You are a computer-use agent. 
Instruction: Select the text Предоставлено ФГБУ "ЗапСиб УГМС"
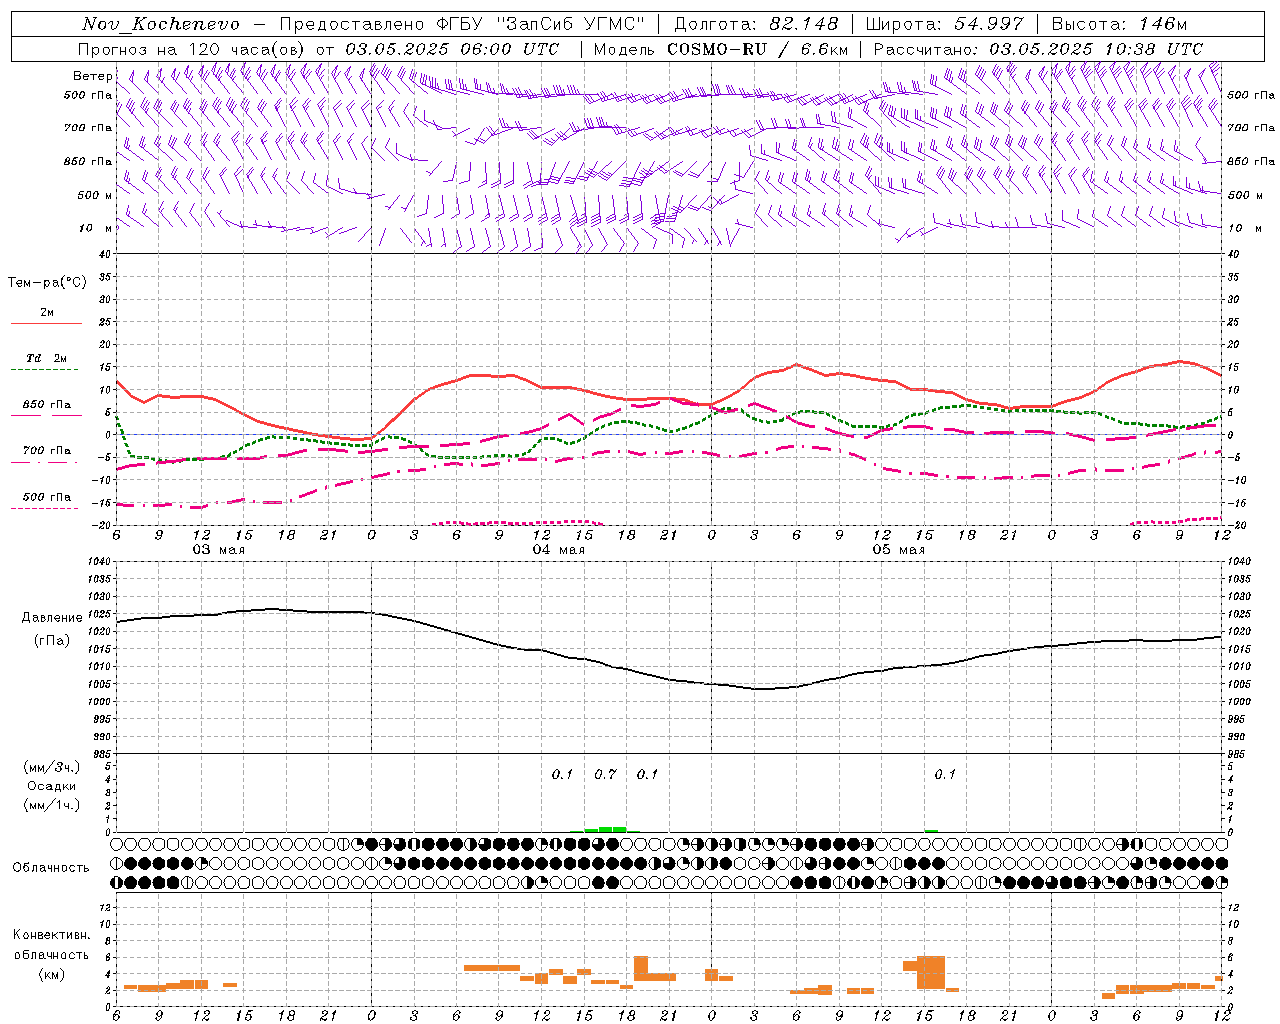(x=462, y=24)
